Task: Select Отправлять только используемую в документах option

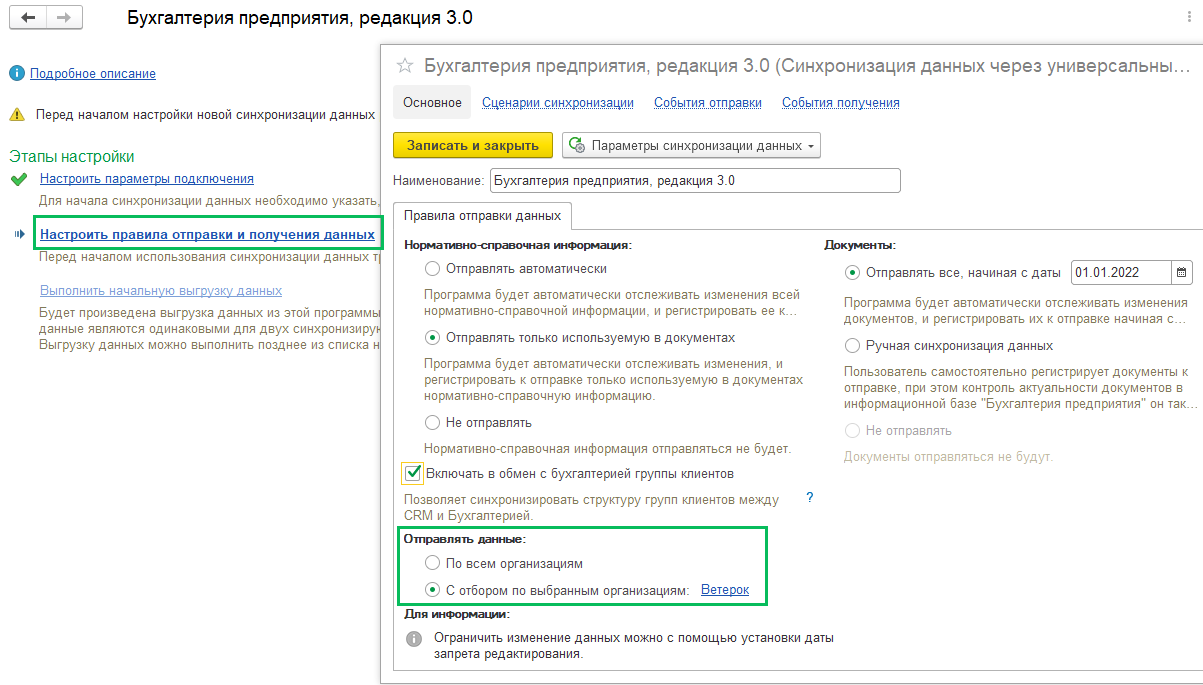Action: click(432, 338)
